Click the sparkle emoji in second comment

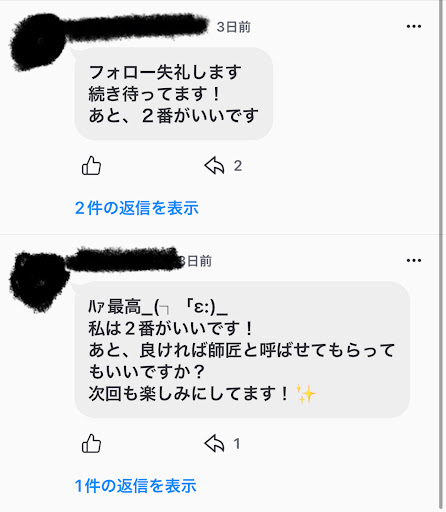click(x=306, y=394)
